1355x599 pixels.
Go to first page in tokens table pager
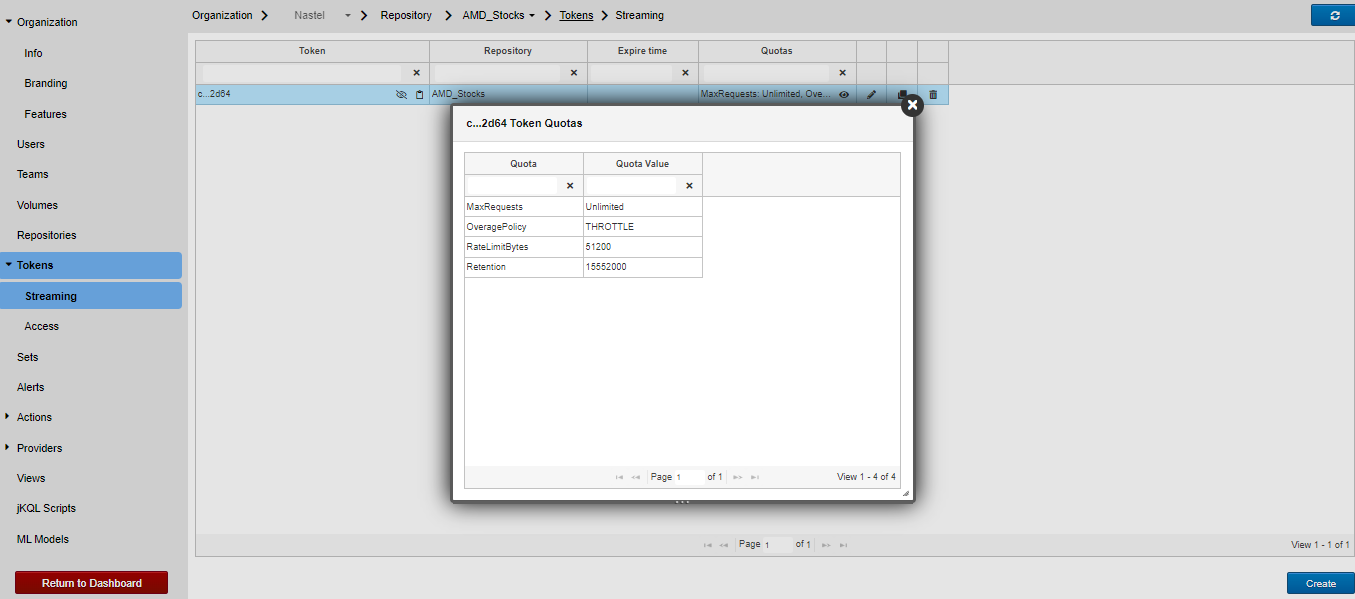(708, 545)
